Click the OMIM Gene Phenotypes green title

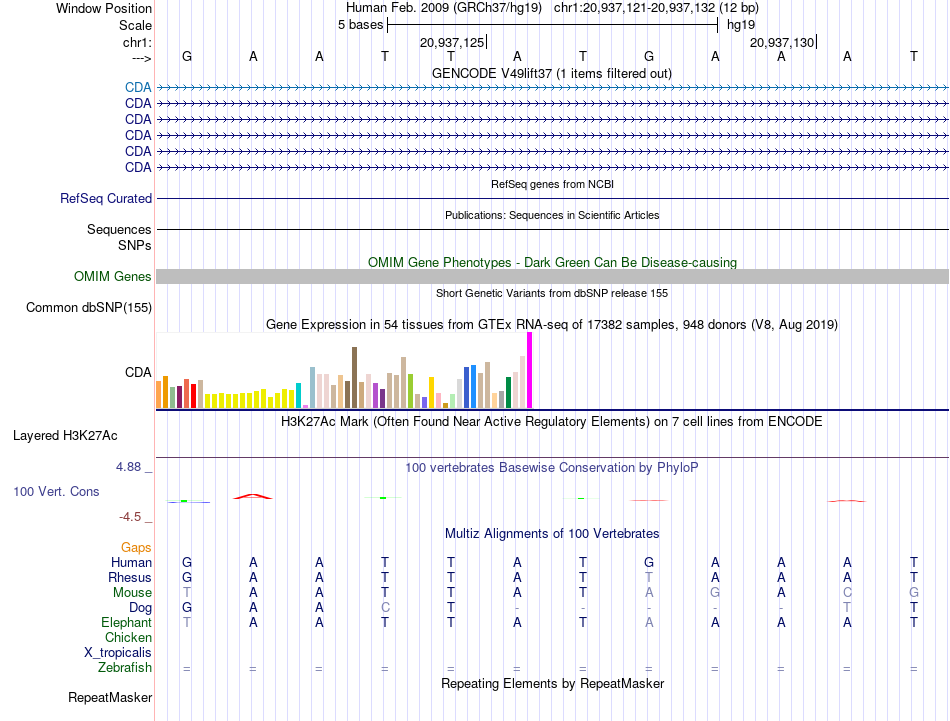552,262
